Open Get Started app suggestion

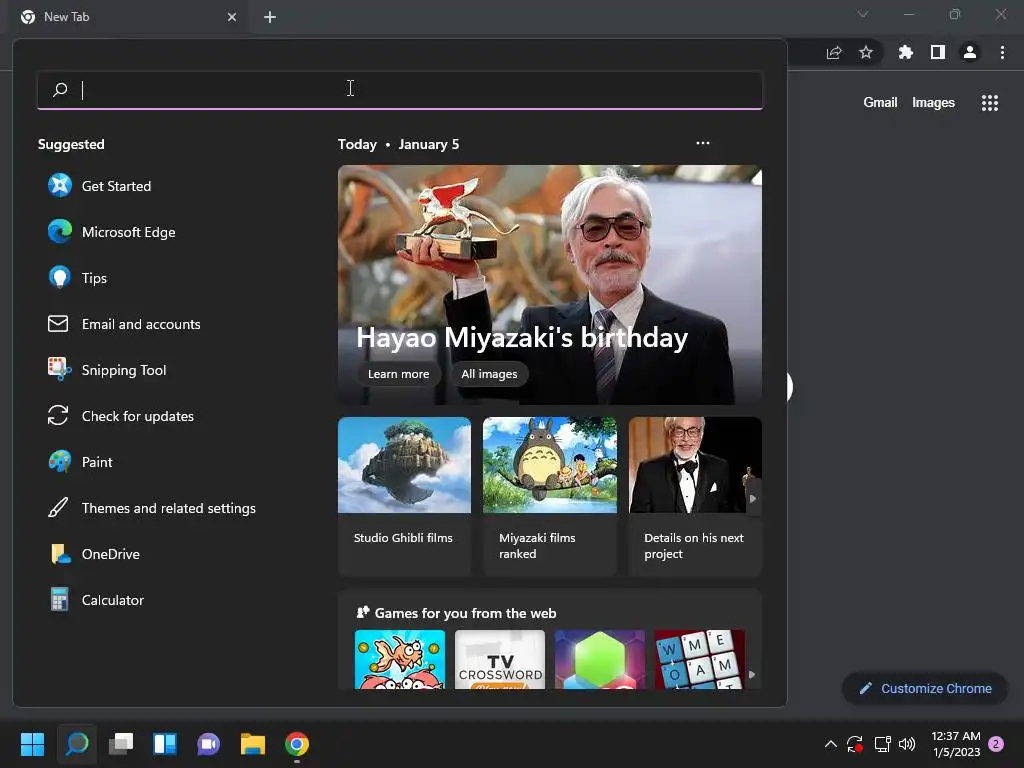[99, 186]
